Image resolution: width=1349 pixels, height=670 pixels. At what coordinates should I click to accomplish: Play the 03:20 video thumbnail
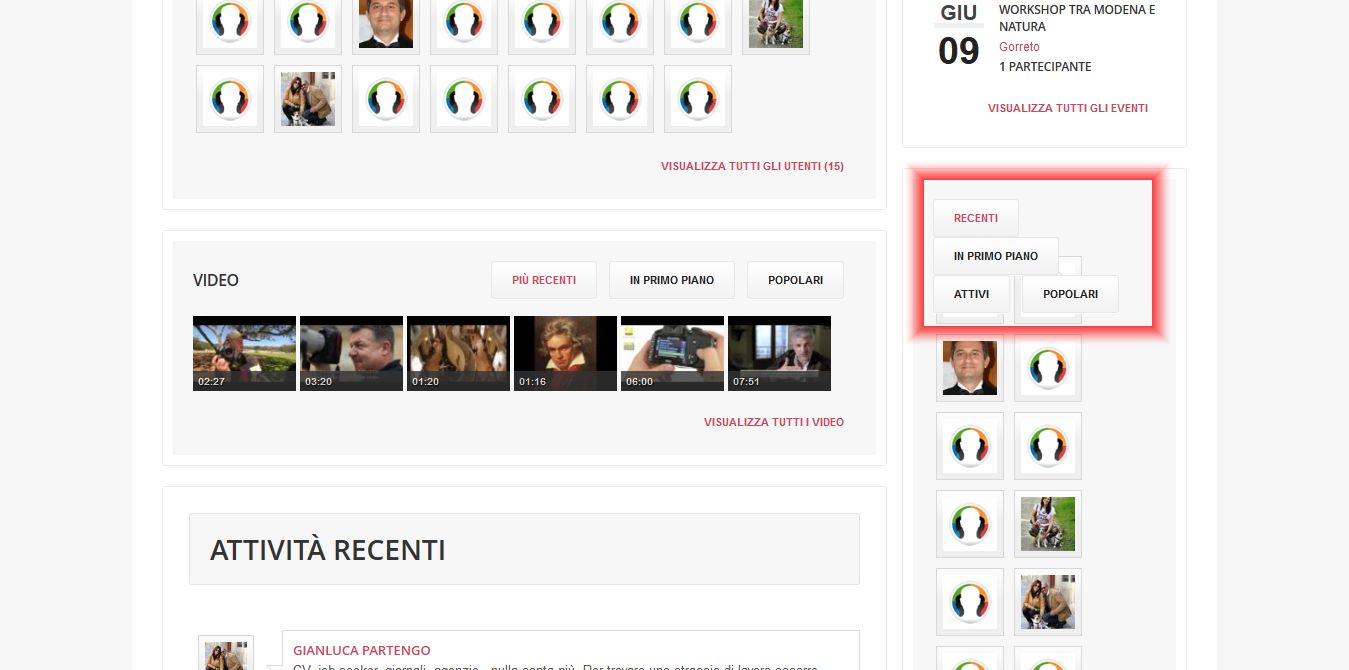(x=351, y=353)
